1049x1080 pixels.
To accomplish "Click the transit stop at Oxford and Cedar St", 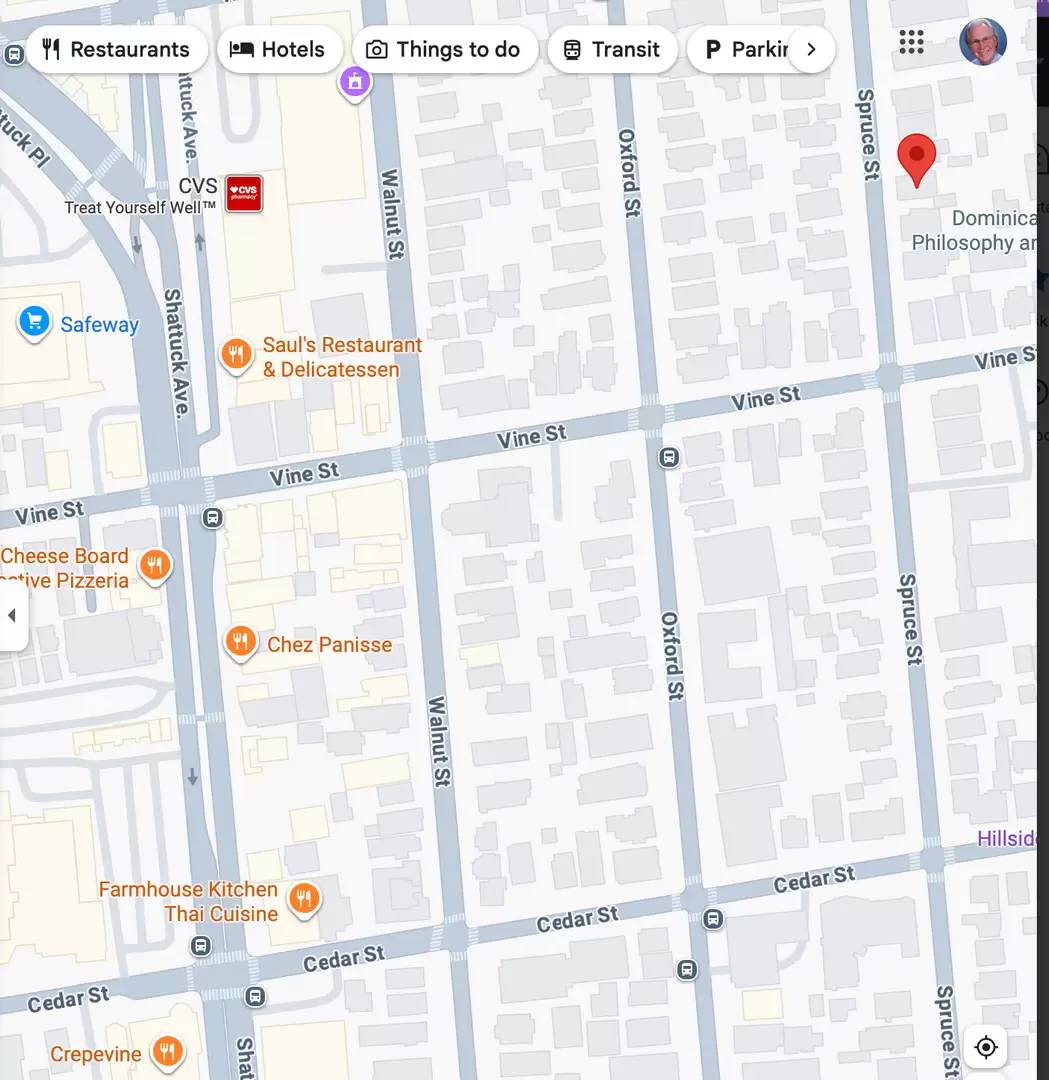I will click(x=714, y=919).
